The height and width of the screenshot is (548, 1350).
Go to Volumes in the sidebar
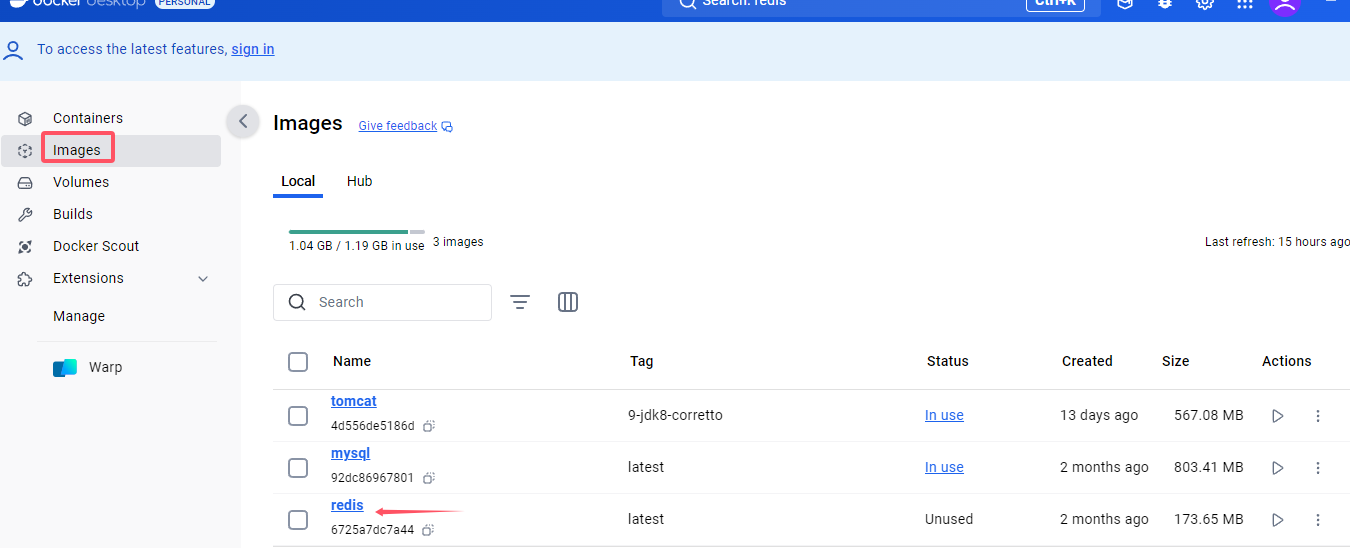(x=81, y=182)
